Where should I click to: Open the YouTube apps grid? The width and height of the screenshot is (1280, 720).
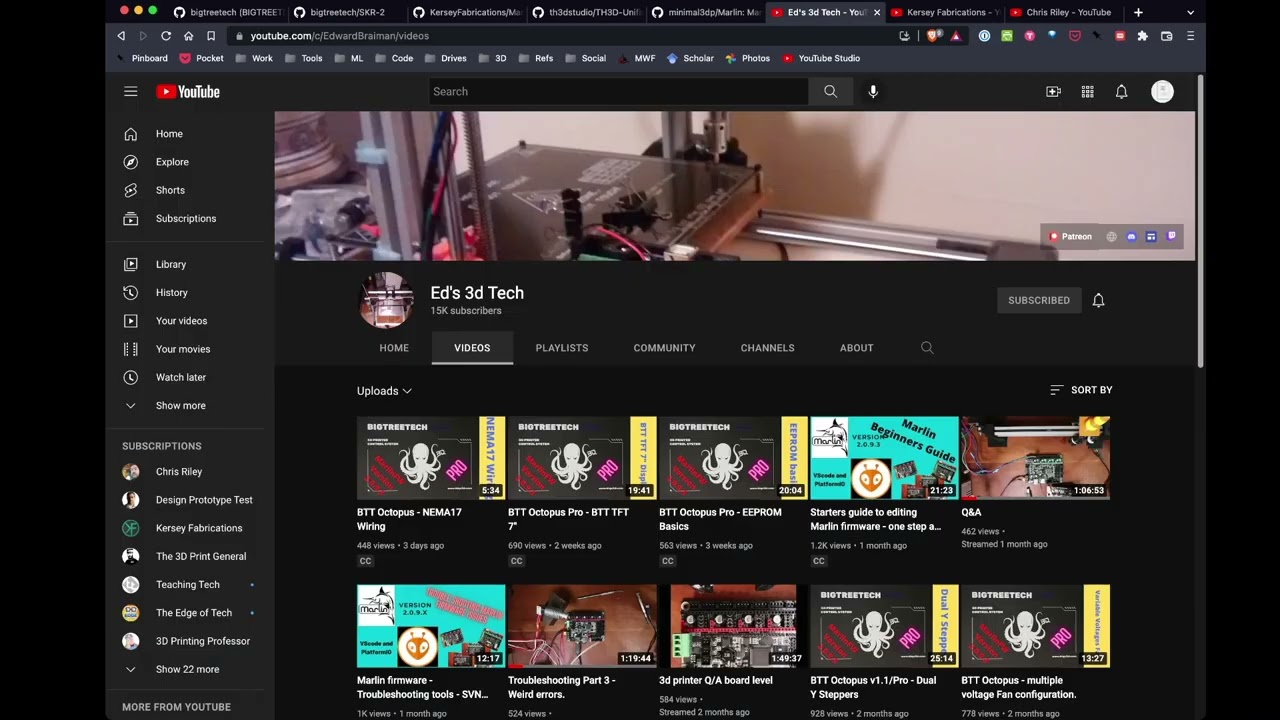coord(1087,91)
